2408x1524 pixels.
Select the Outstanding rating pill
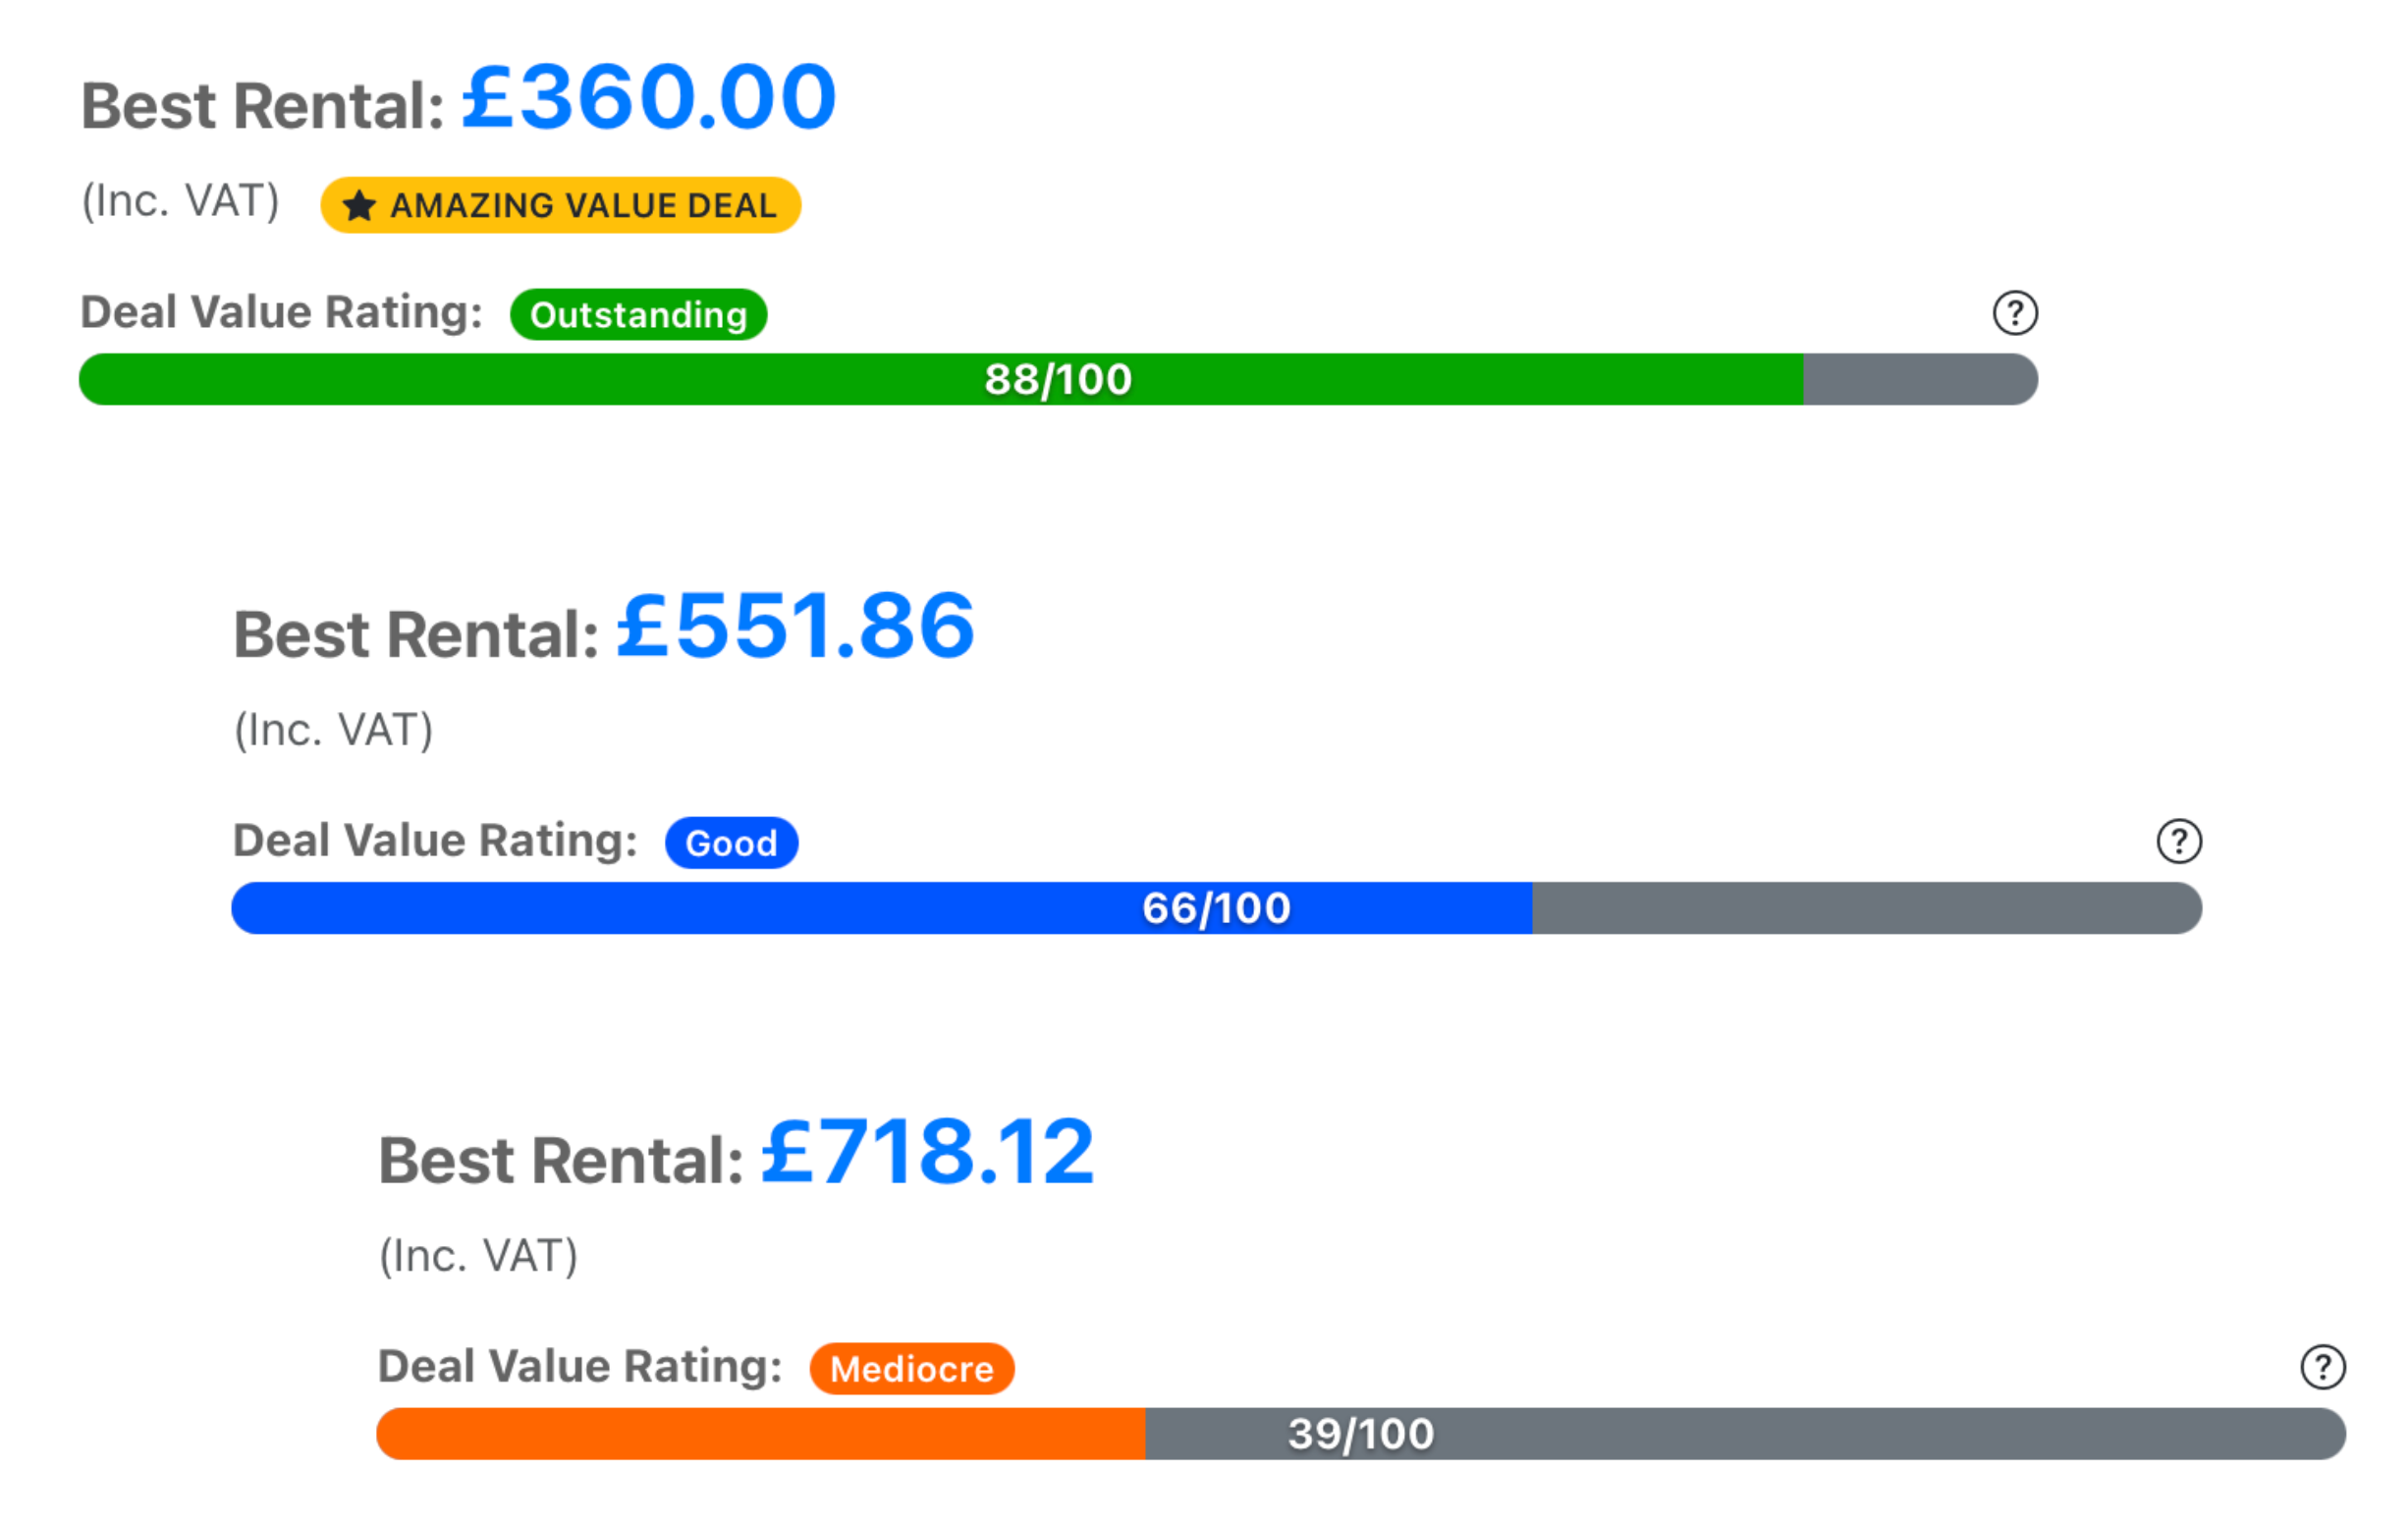click(x=639, y=314)
